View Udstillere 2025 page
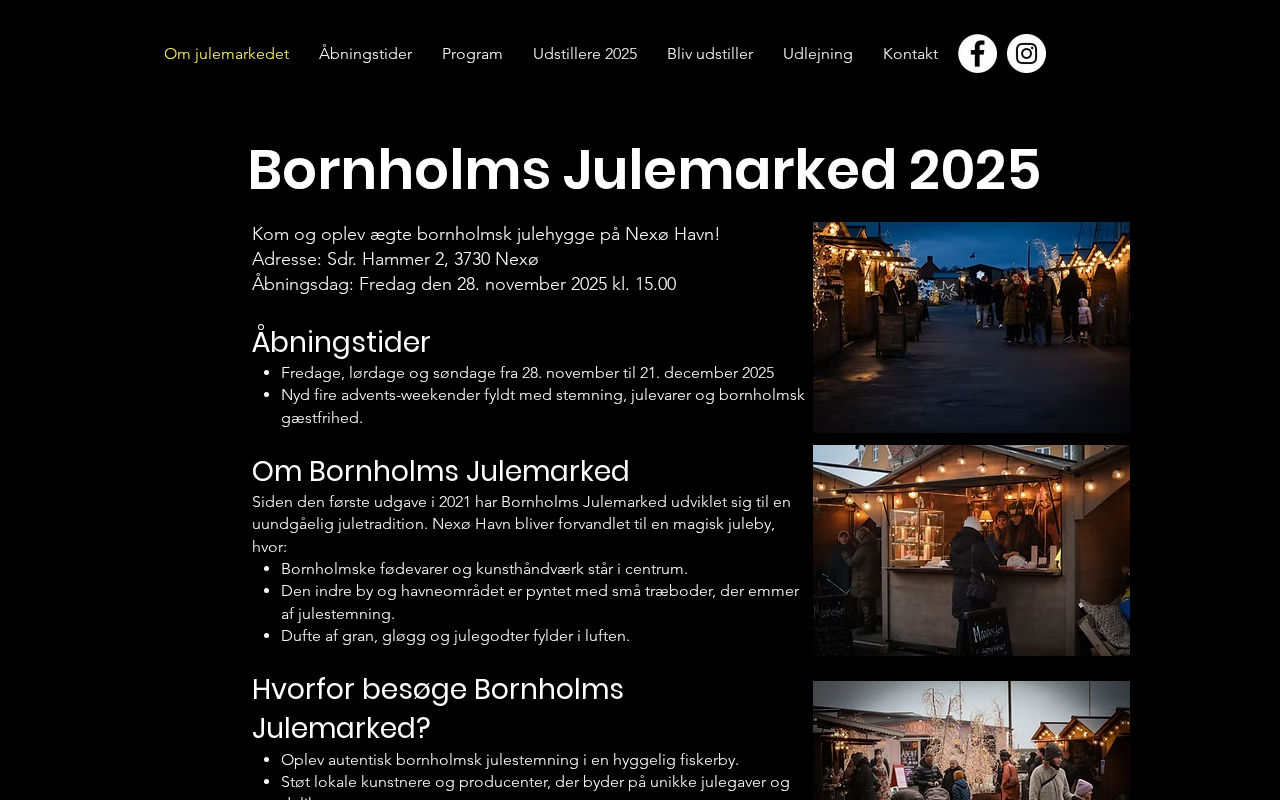The image size is (1280, 800). pos(585,54)
